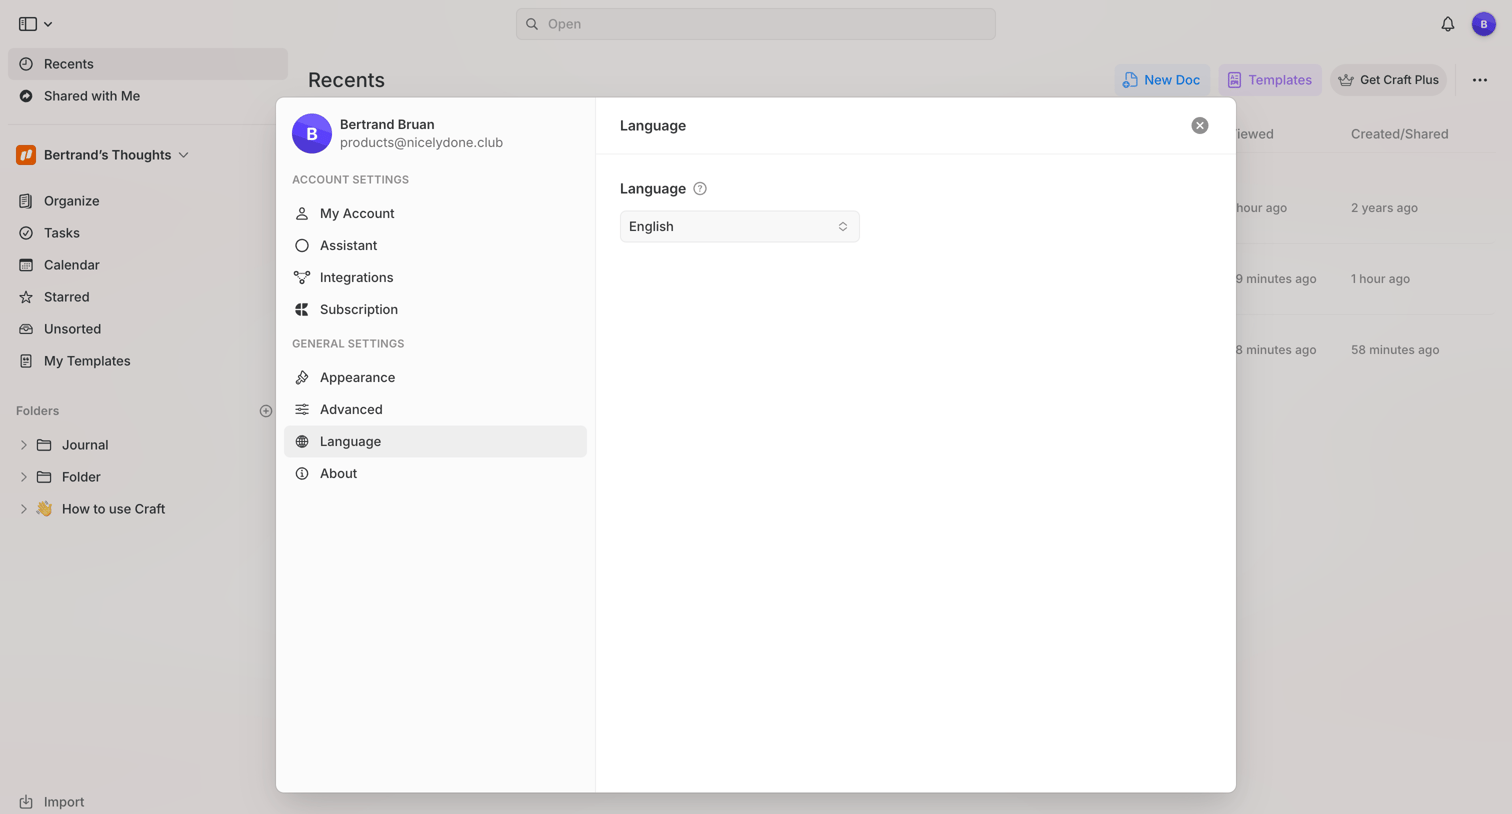Click the products@nicelydone.club email
Image resolution: width=1512 pixels, height=814 pixels.
point(421,143)
